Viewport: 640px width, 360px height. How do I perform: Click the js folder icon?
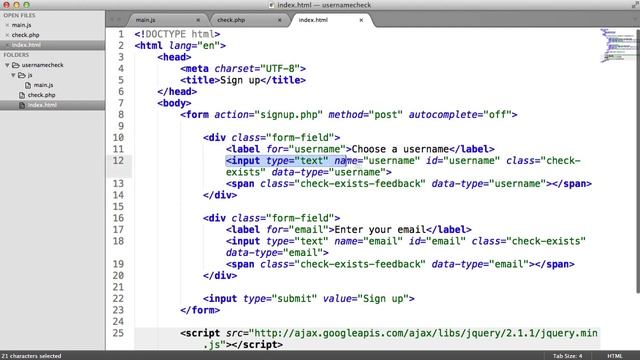click(22, 75)
